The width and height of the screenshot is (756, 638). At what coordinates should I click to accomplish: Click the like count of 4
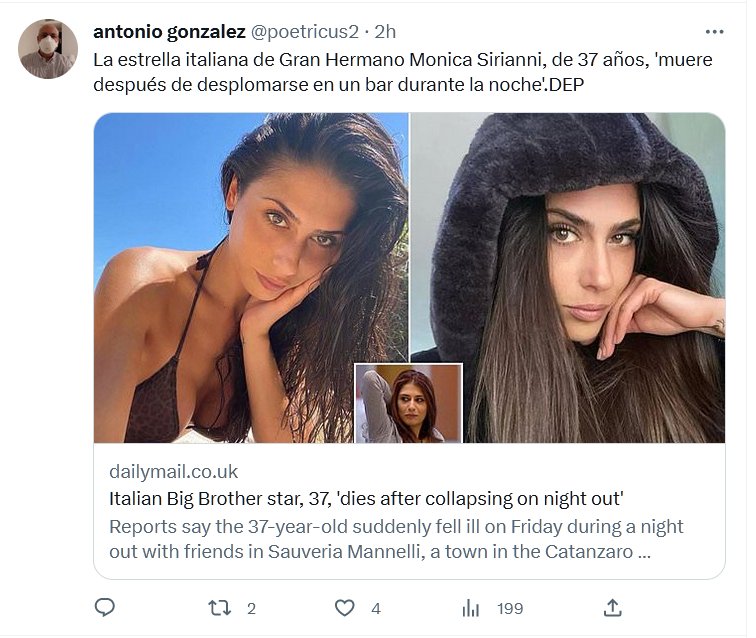pos(375,608)
